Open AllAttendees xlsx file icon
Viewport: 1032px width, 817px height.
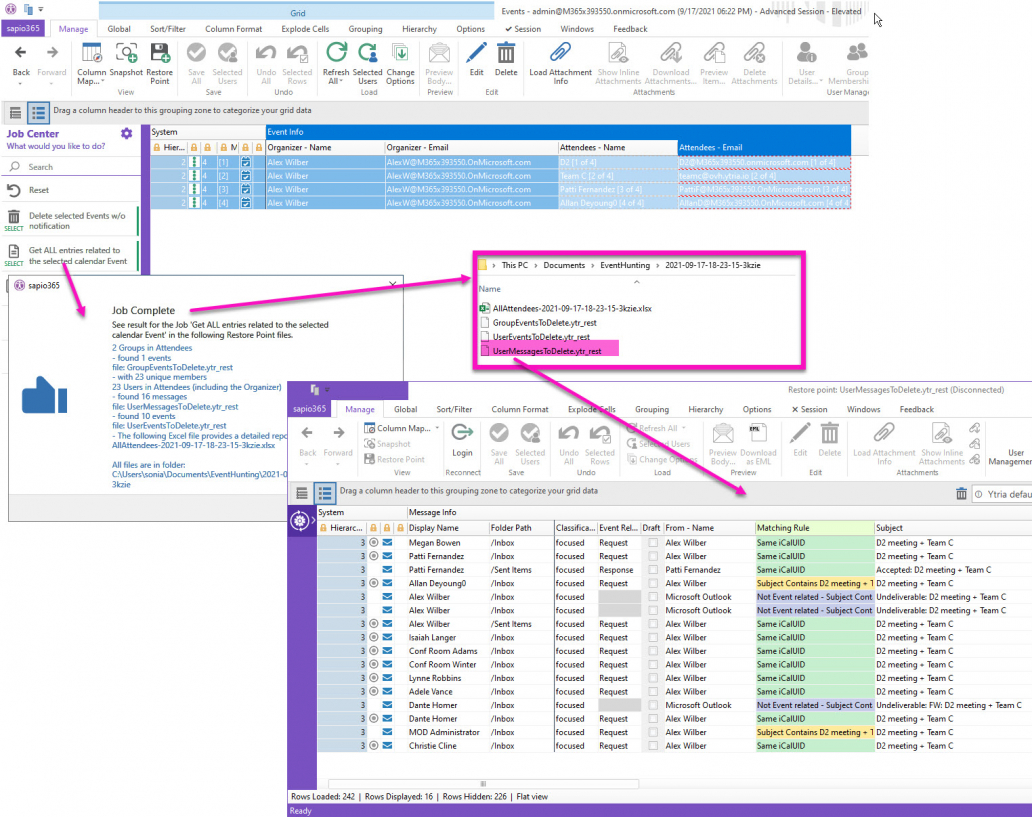point(484,308)
